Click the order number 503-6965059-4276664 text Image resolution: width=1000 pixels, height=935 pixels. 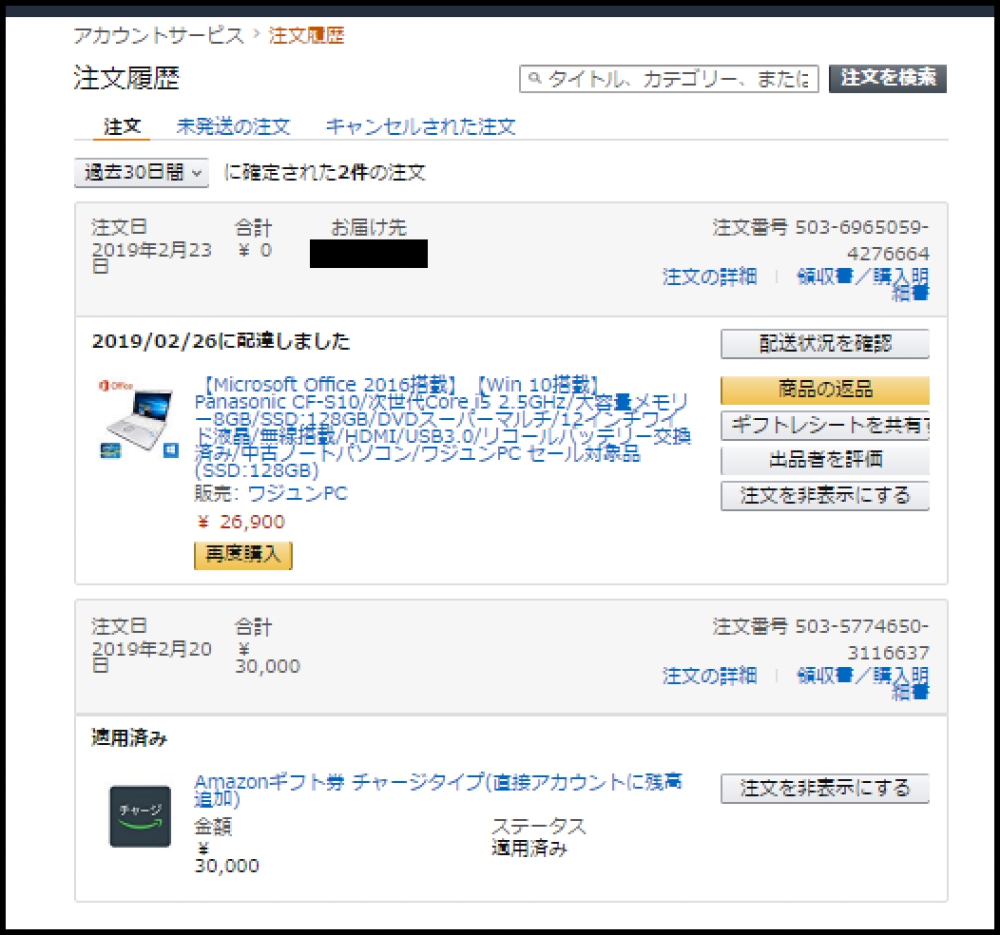[862, 240]
